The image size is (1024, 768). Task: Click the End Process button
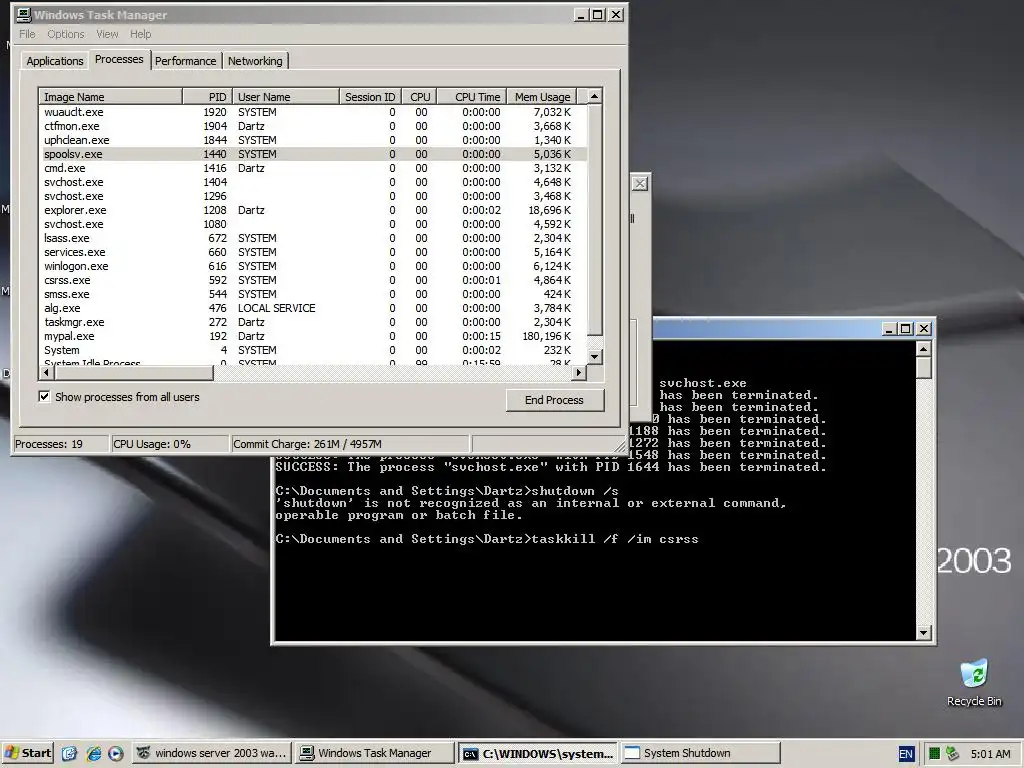tap(554, 400)
